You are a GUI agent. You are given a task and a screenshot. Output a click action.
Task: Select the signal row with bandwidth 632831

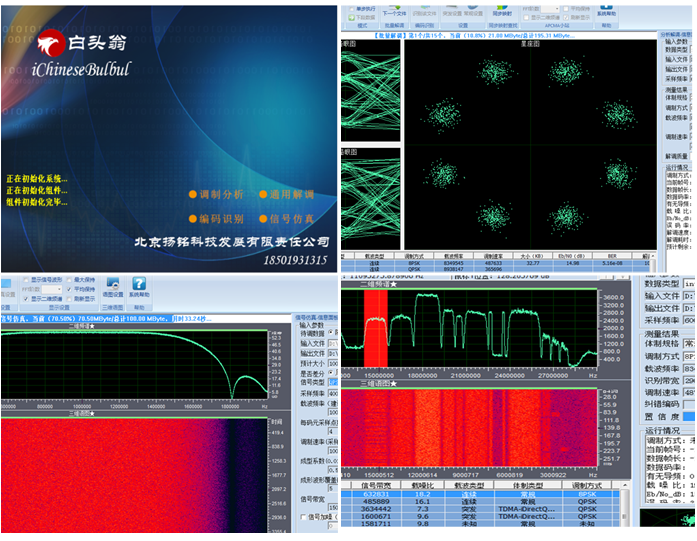(x=480, y=494)
